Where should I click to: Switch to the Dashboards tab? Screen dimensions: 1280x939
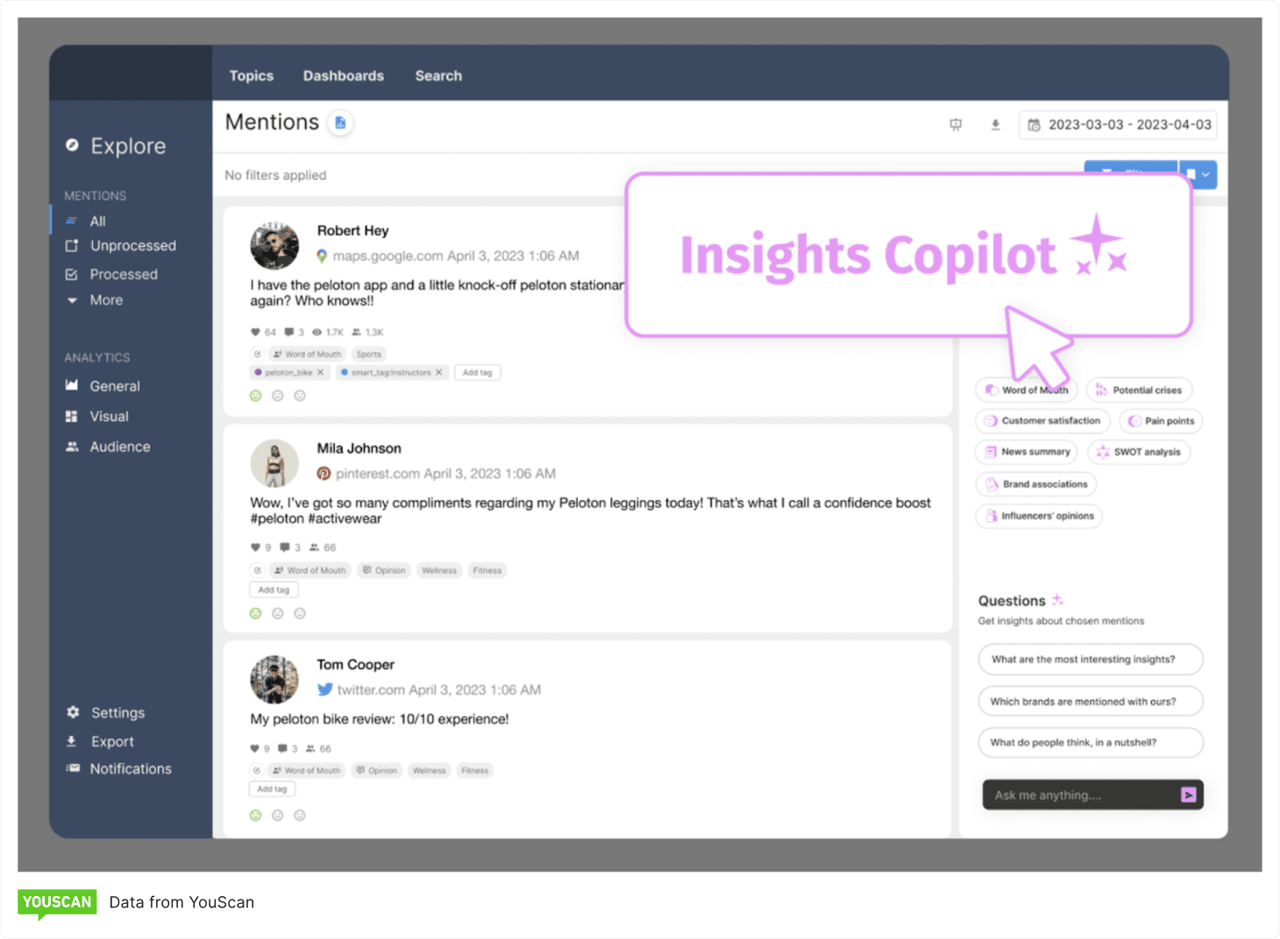[x=343, y=75]
